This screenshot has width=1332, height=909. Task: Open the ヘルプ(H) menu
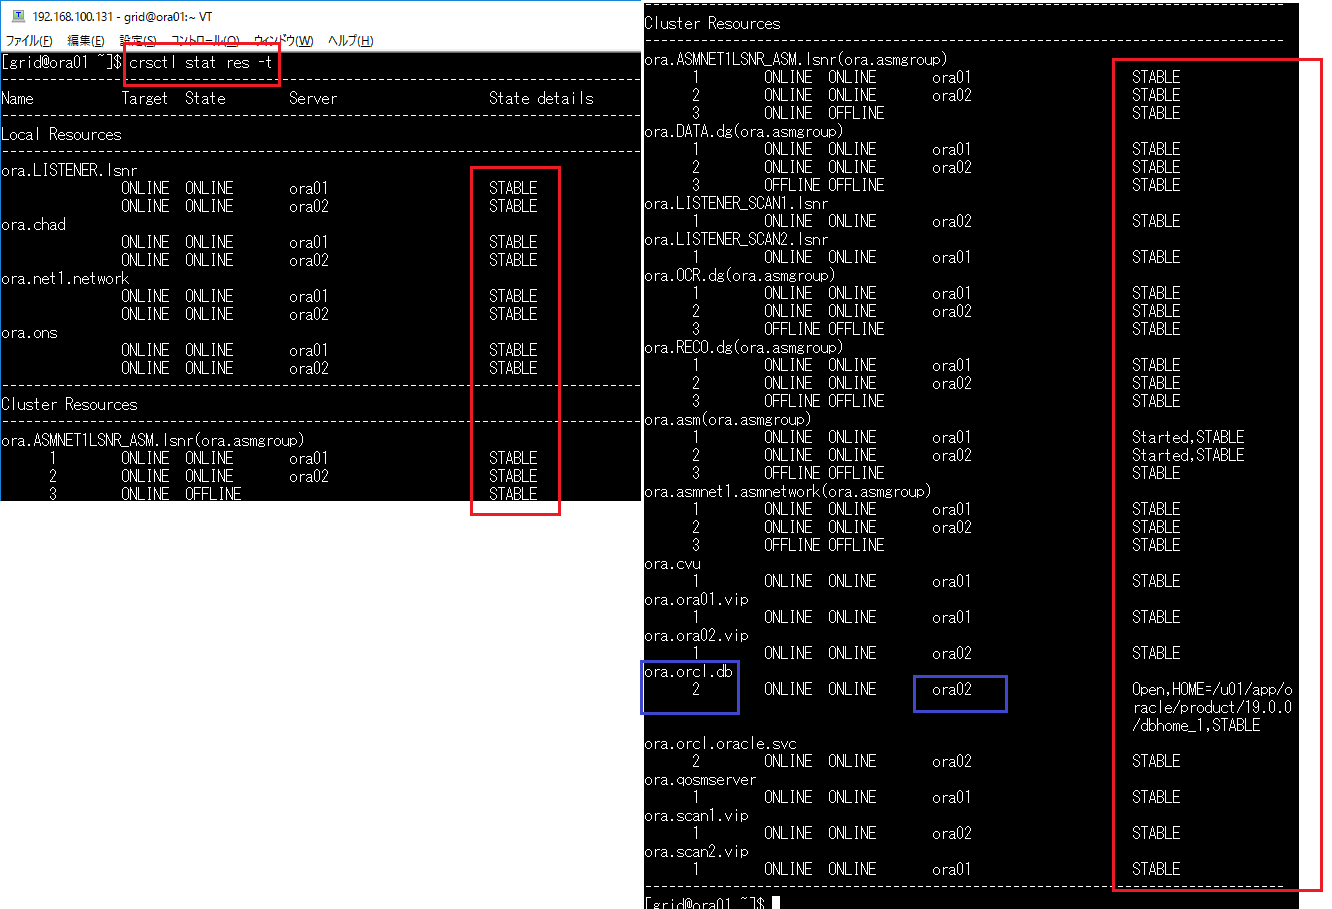(x=350, y=41)
